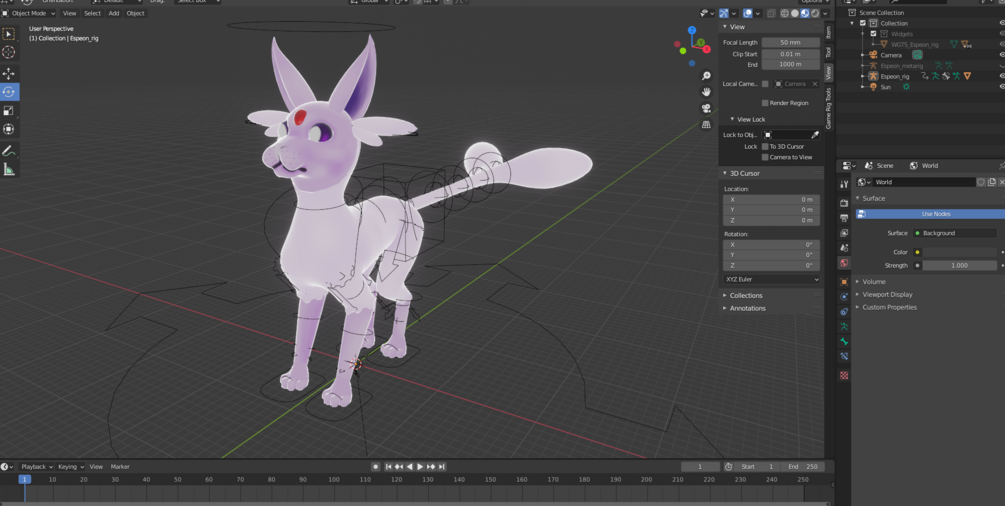Open the Object properties tab icon
This screenshot has width=1005, height=506.
pos(844,282)
